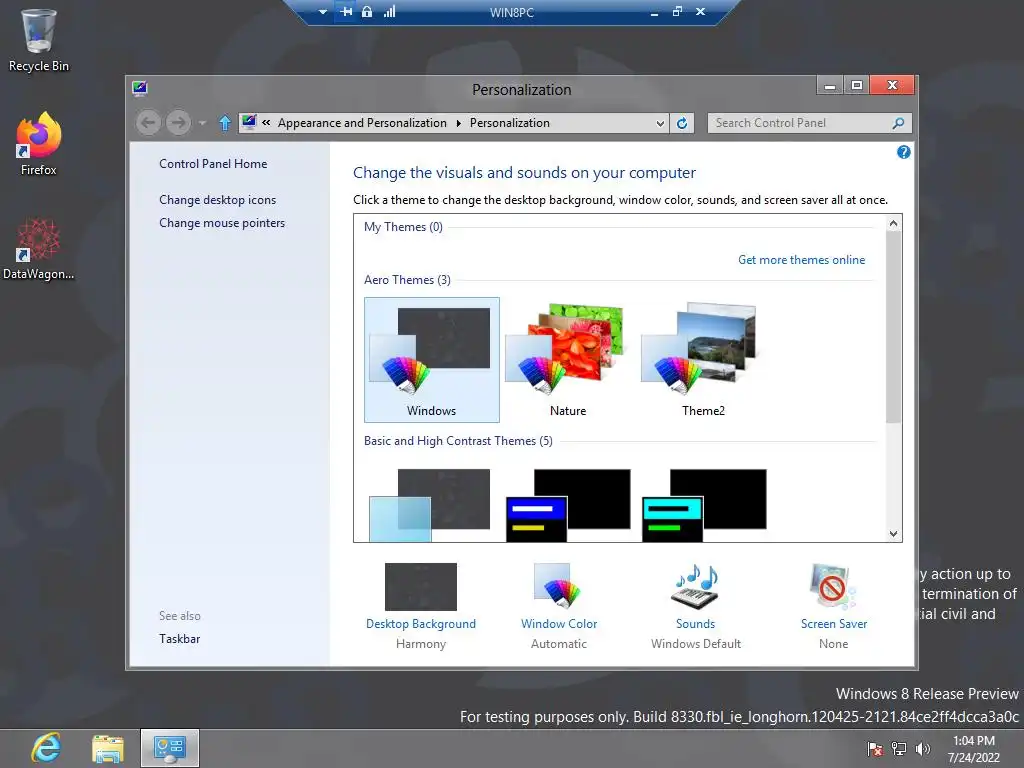Click the Windows Default label under Sounds
This screenshot has height=768, width=1024.
696,644
